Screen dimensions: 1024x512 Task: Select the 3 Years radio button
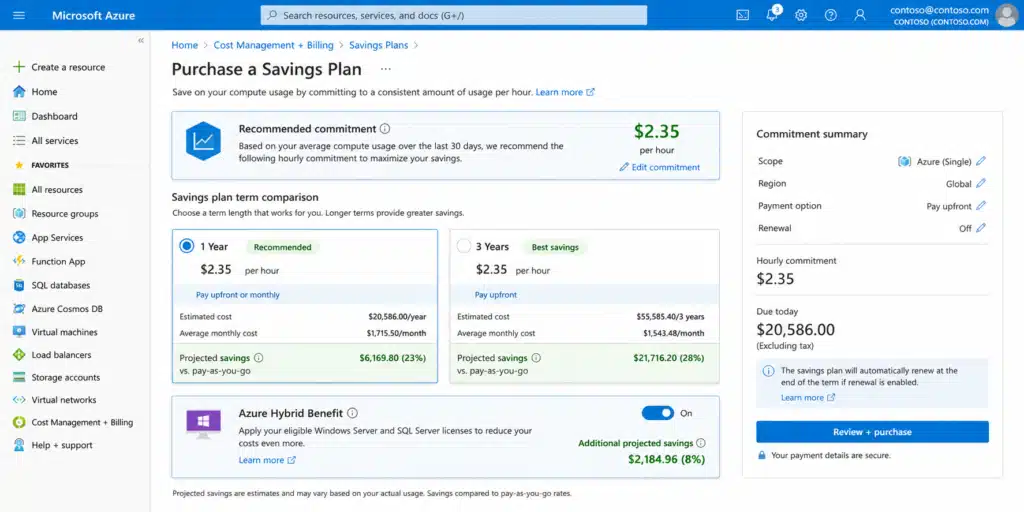(x=464, y=246)
